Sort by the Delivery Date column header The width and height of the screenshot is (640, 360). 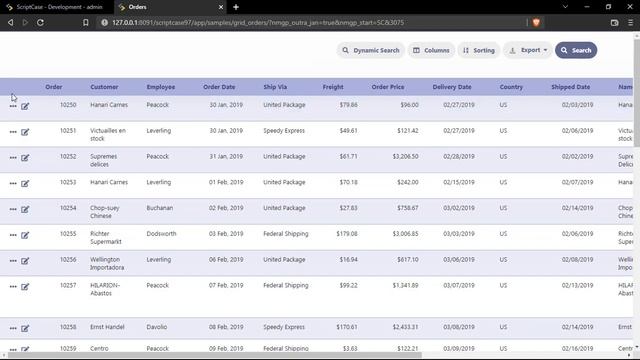pyautogui.click(x=452, y=87)
